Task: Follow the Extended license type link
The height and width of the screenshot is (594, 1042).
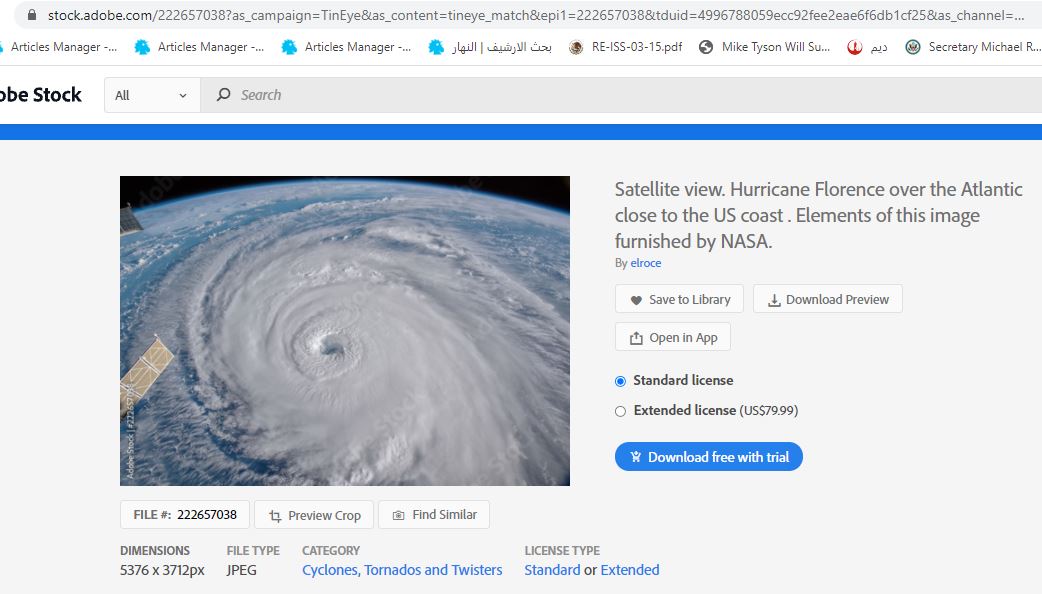Action: [629, 570]
